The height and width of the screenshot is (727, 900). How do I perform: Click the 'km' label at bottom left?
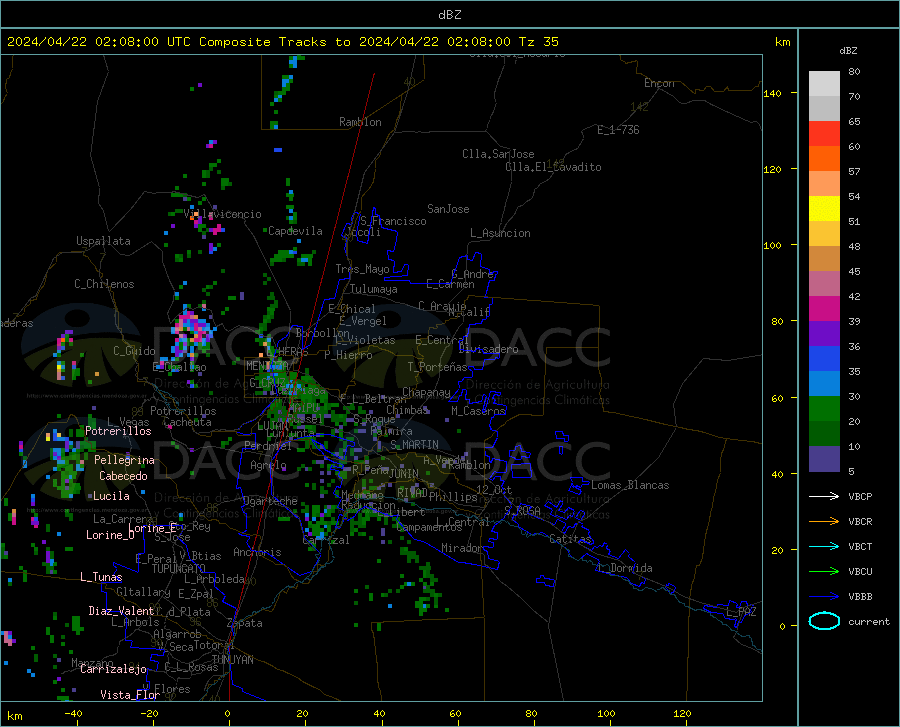tap(14, 716)
